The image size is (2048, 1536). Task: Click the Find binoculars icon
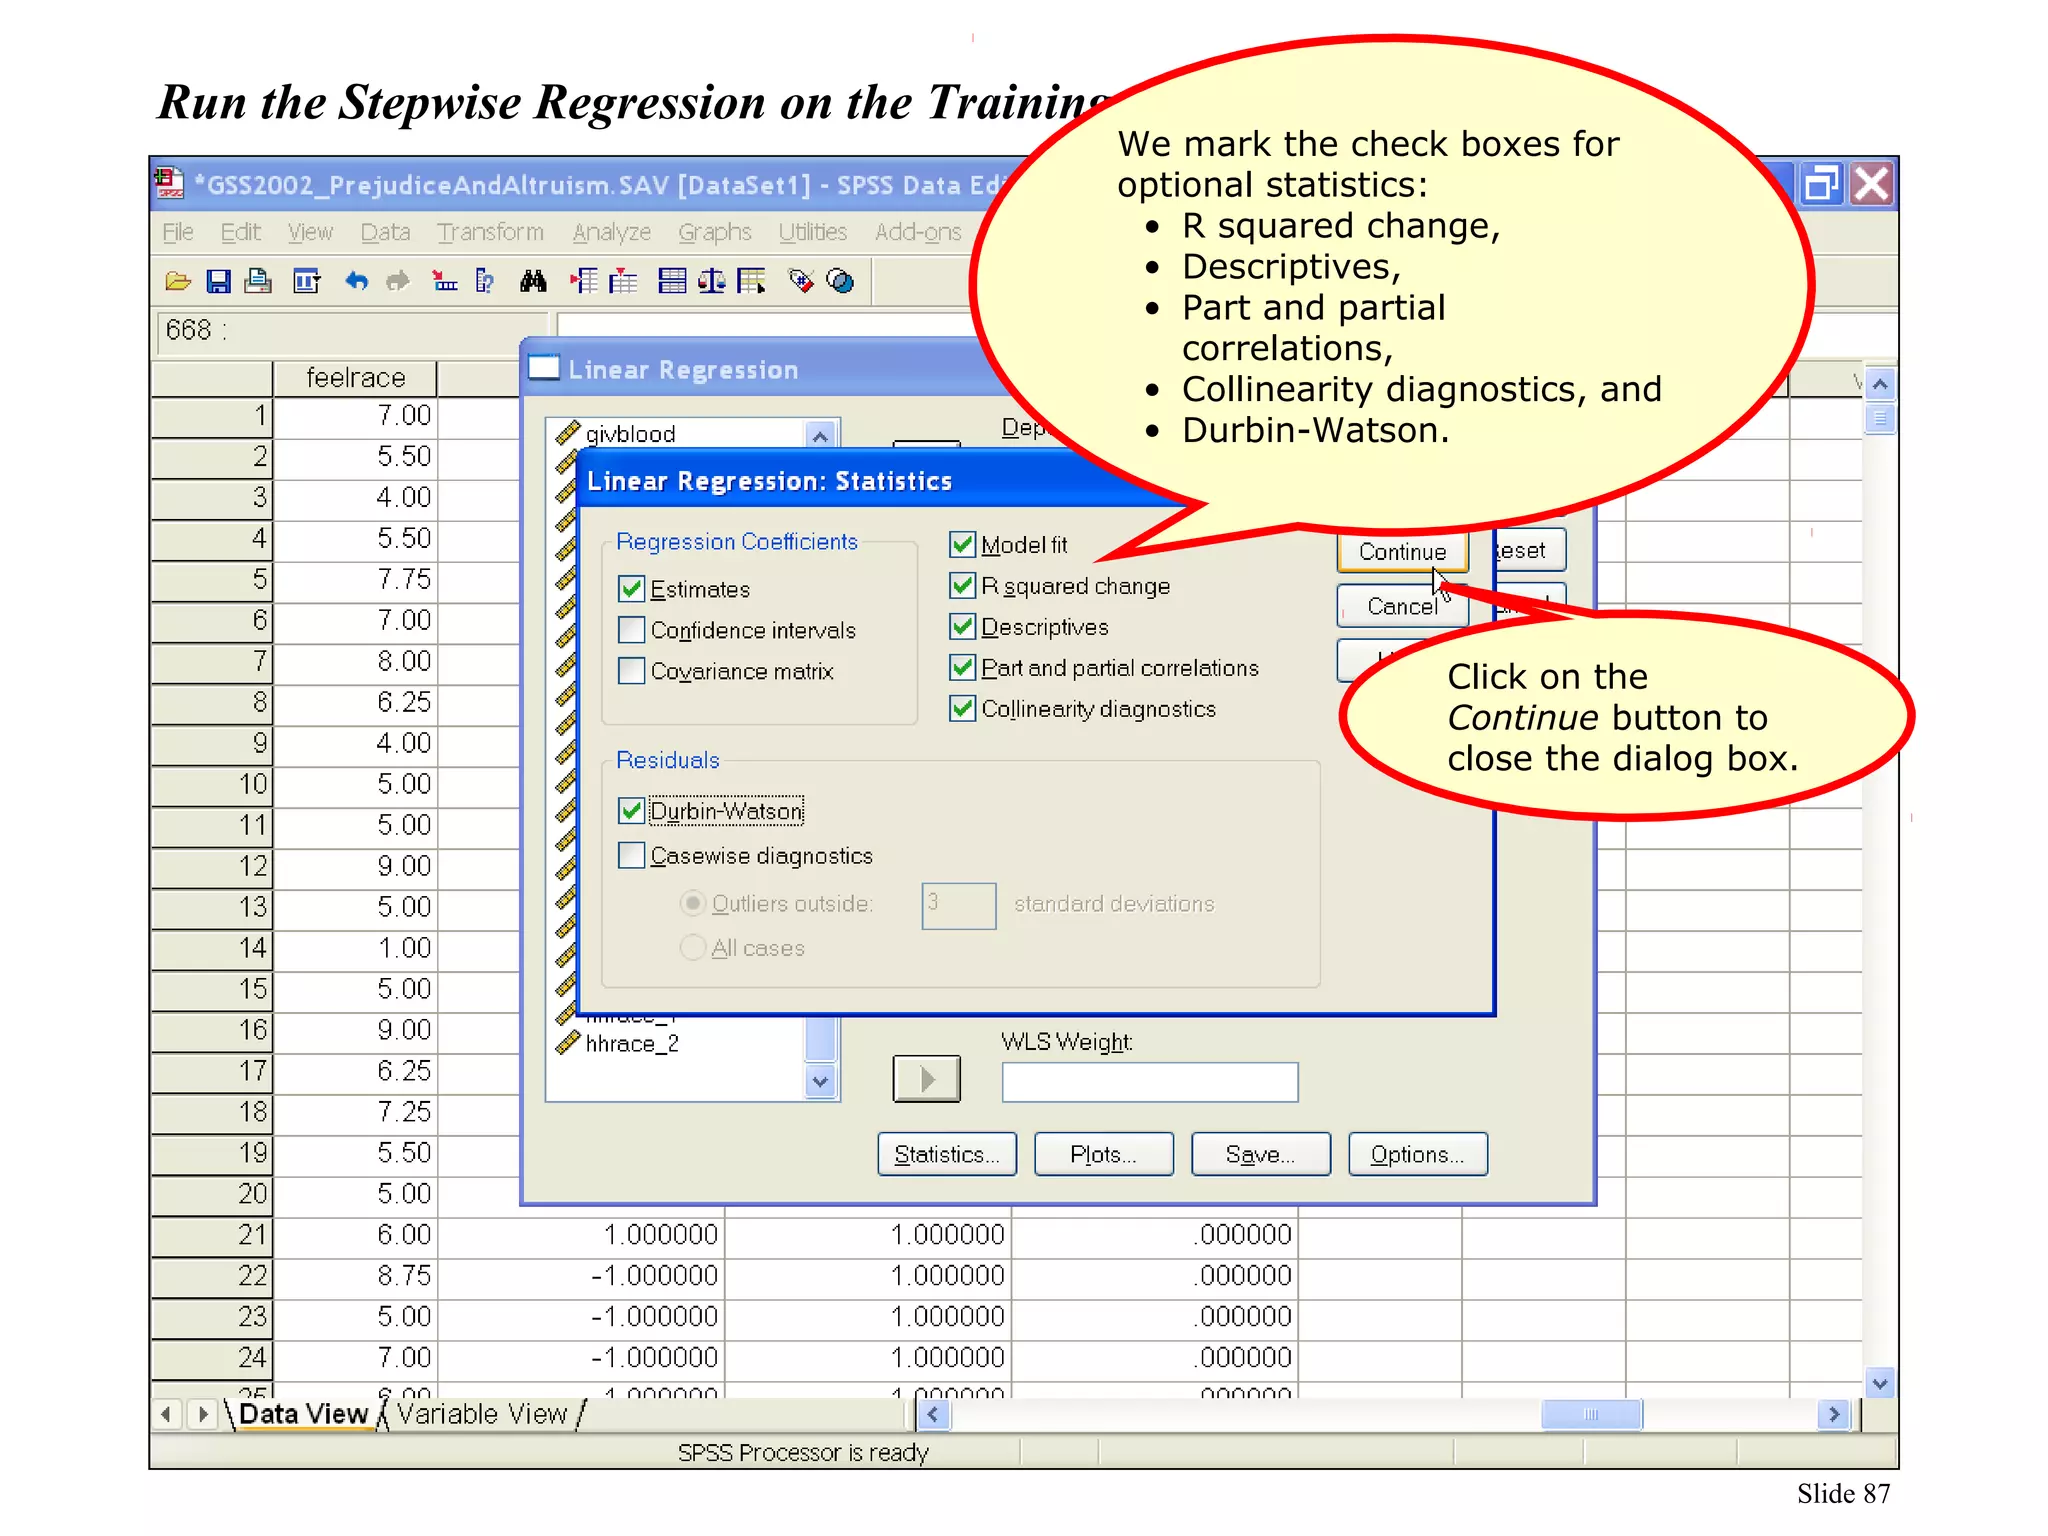533,282
